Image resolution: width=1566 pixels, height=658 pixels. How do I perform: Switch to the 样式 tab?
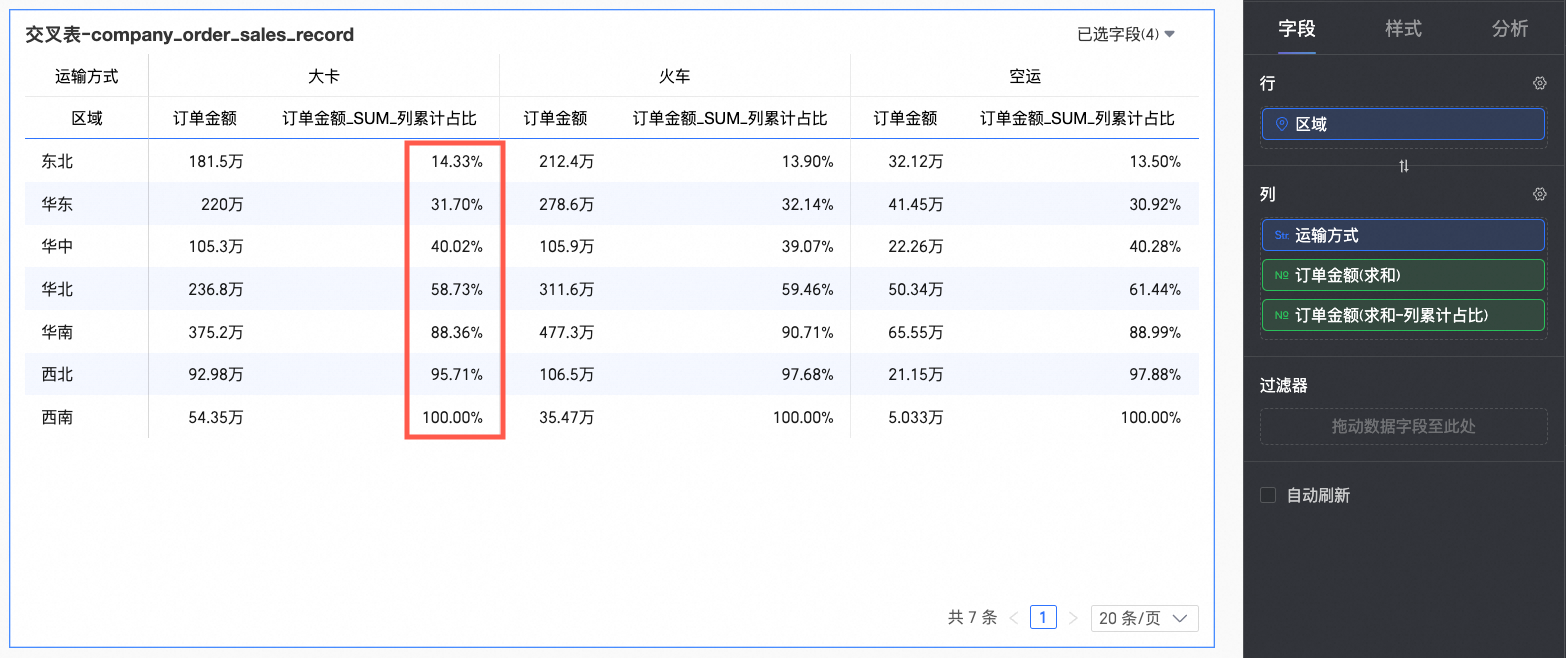click(1403, 29)
